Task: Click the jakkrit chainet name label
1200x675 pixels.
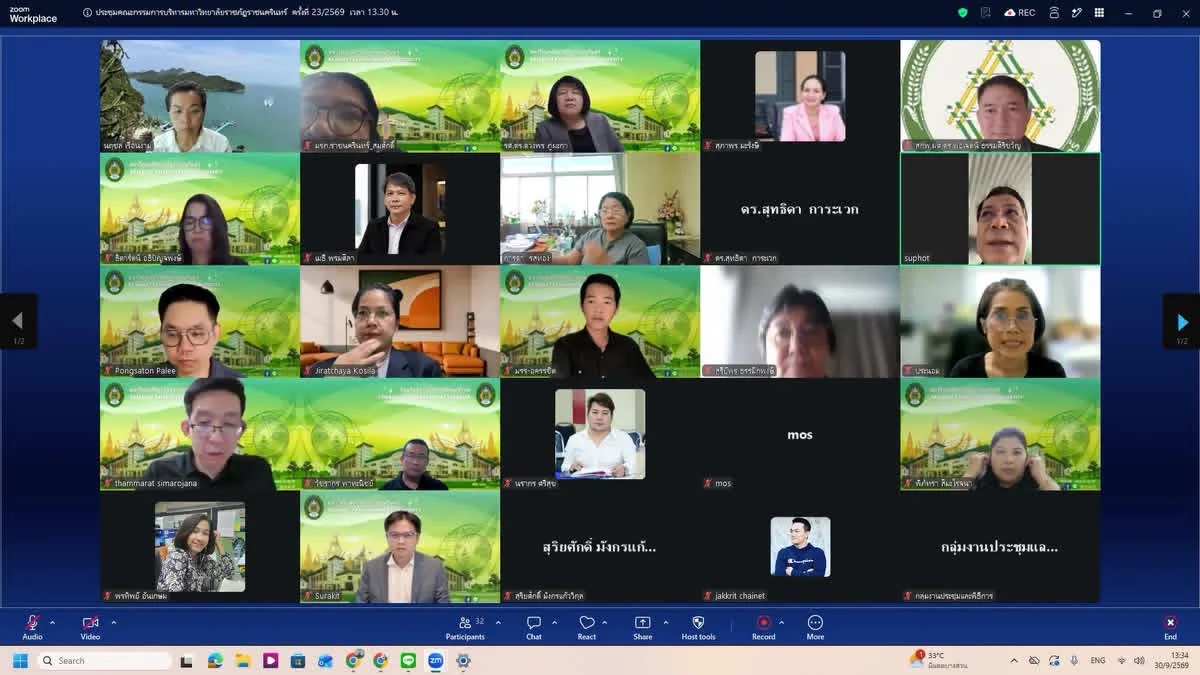Action: point(740,596)
